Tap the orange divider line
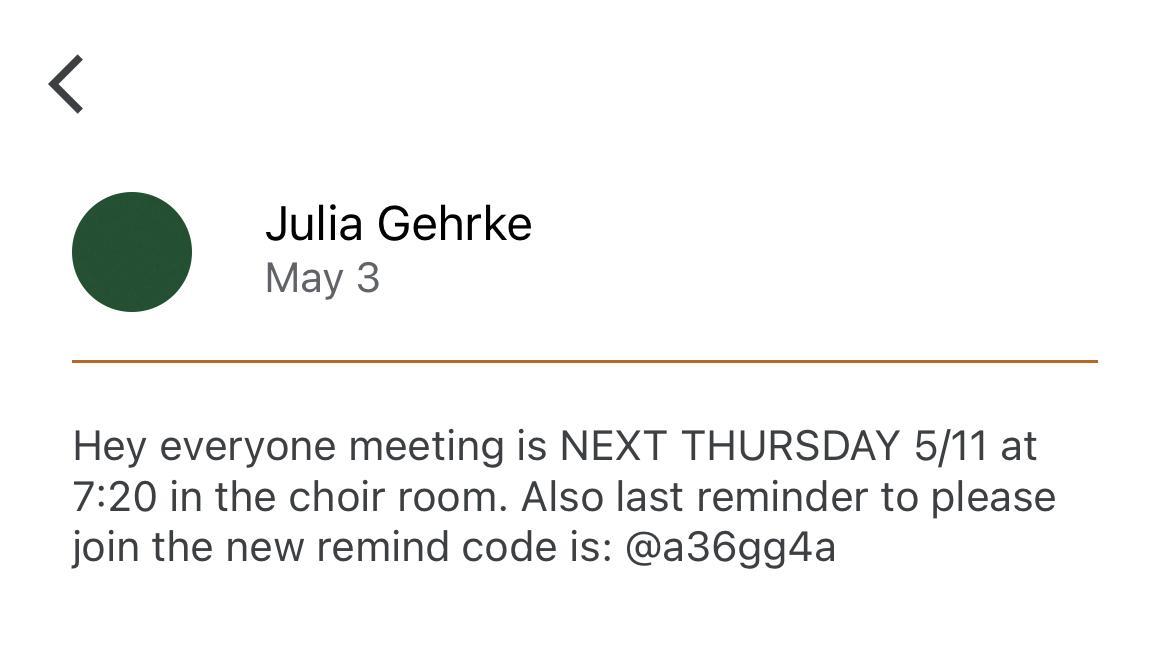Image resolution: width=1170 pixels, height=667 pixels. click(x=584, y=361)
